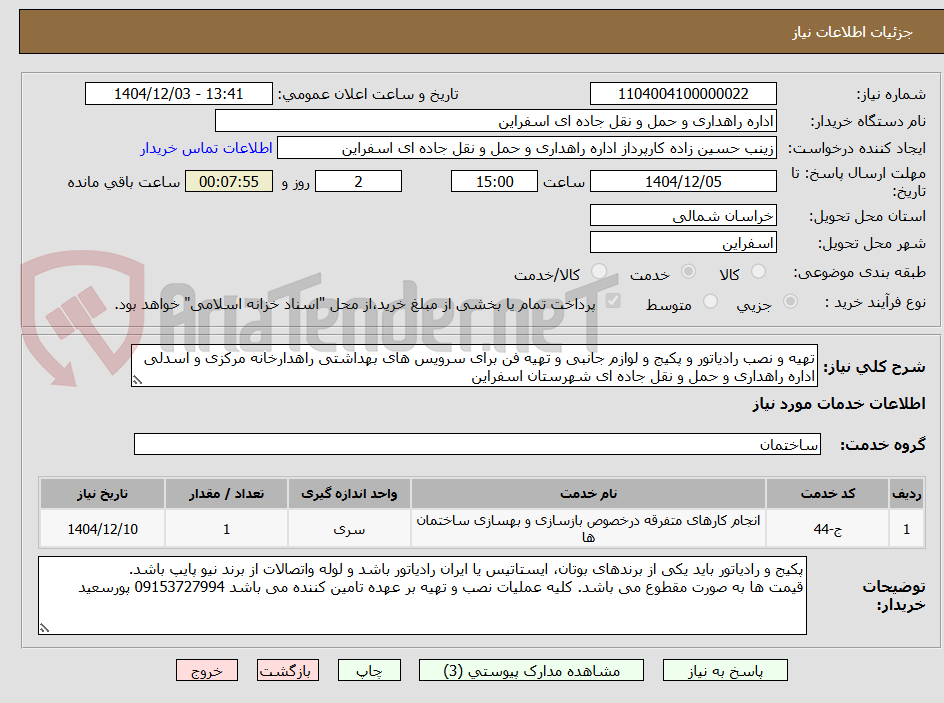Click the deadline date field 1404/12/05
944x703 pixels.
683,181
